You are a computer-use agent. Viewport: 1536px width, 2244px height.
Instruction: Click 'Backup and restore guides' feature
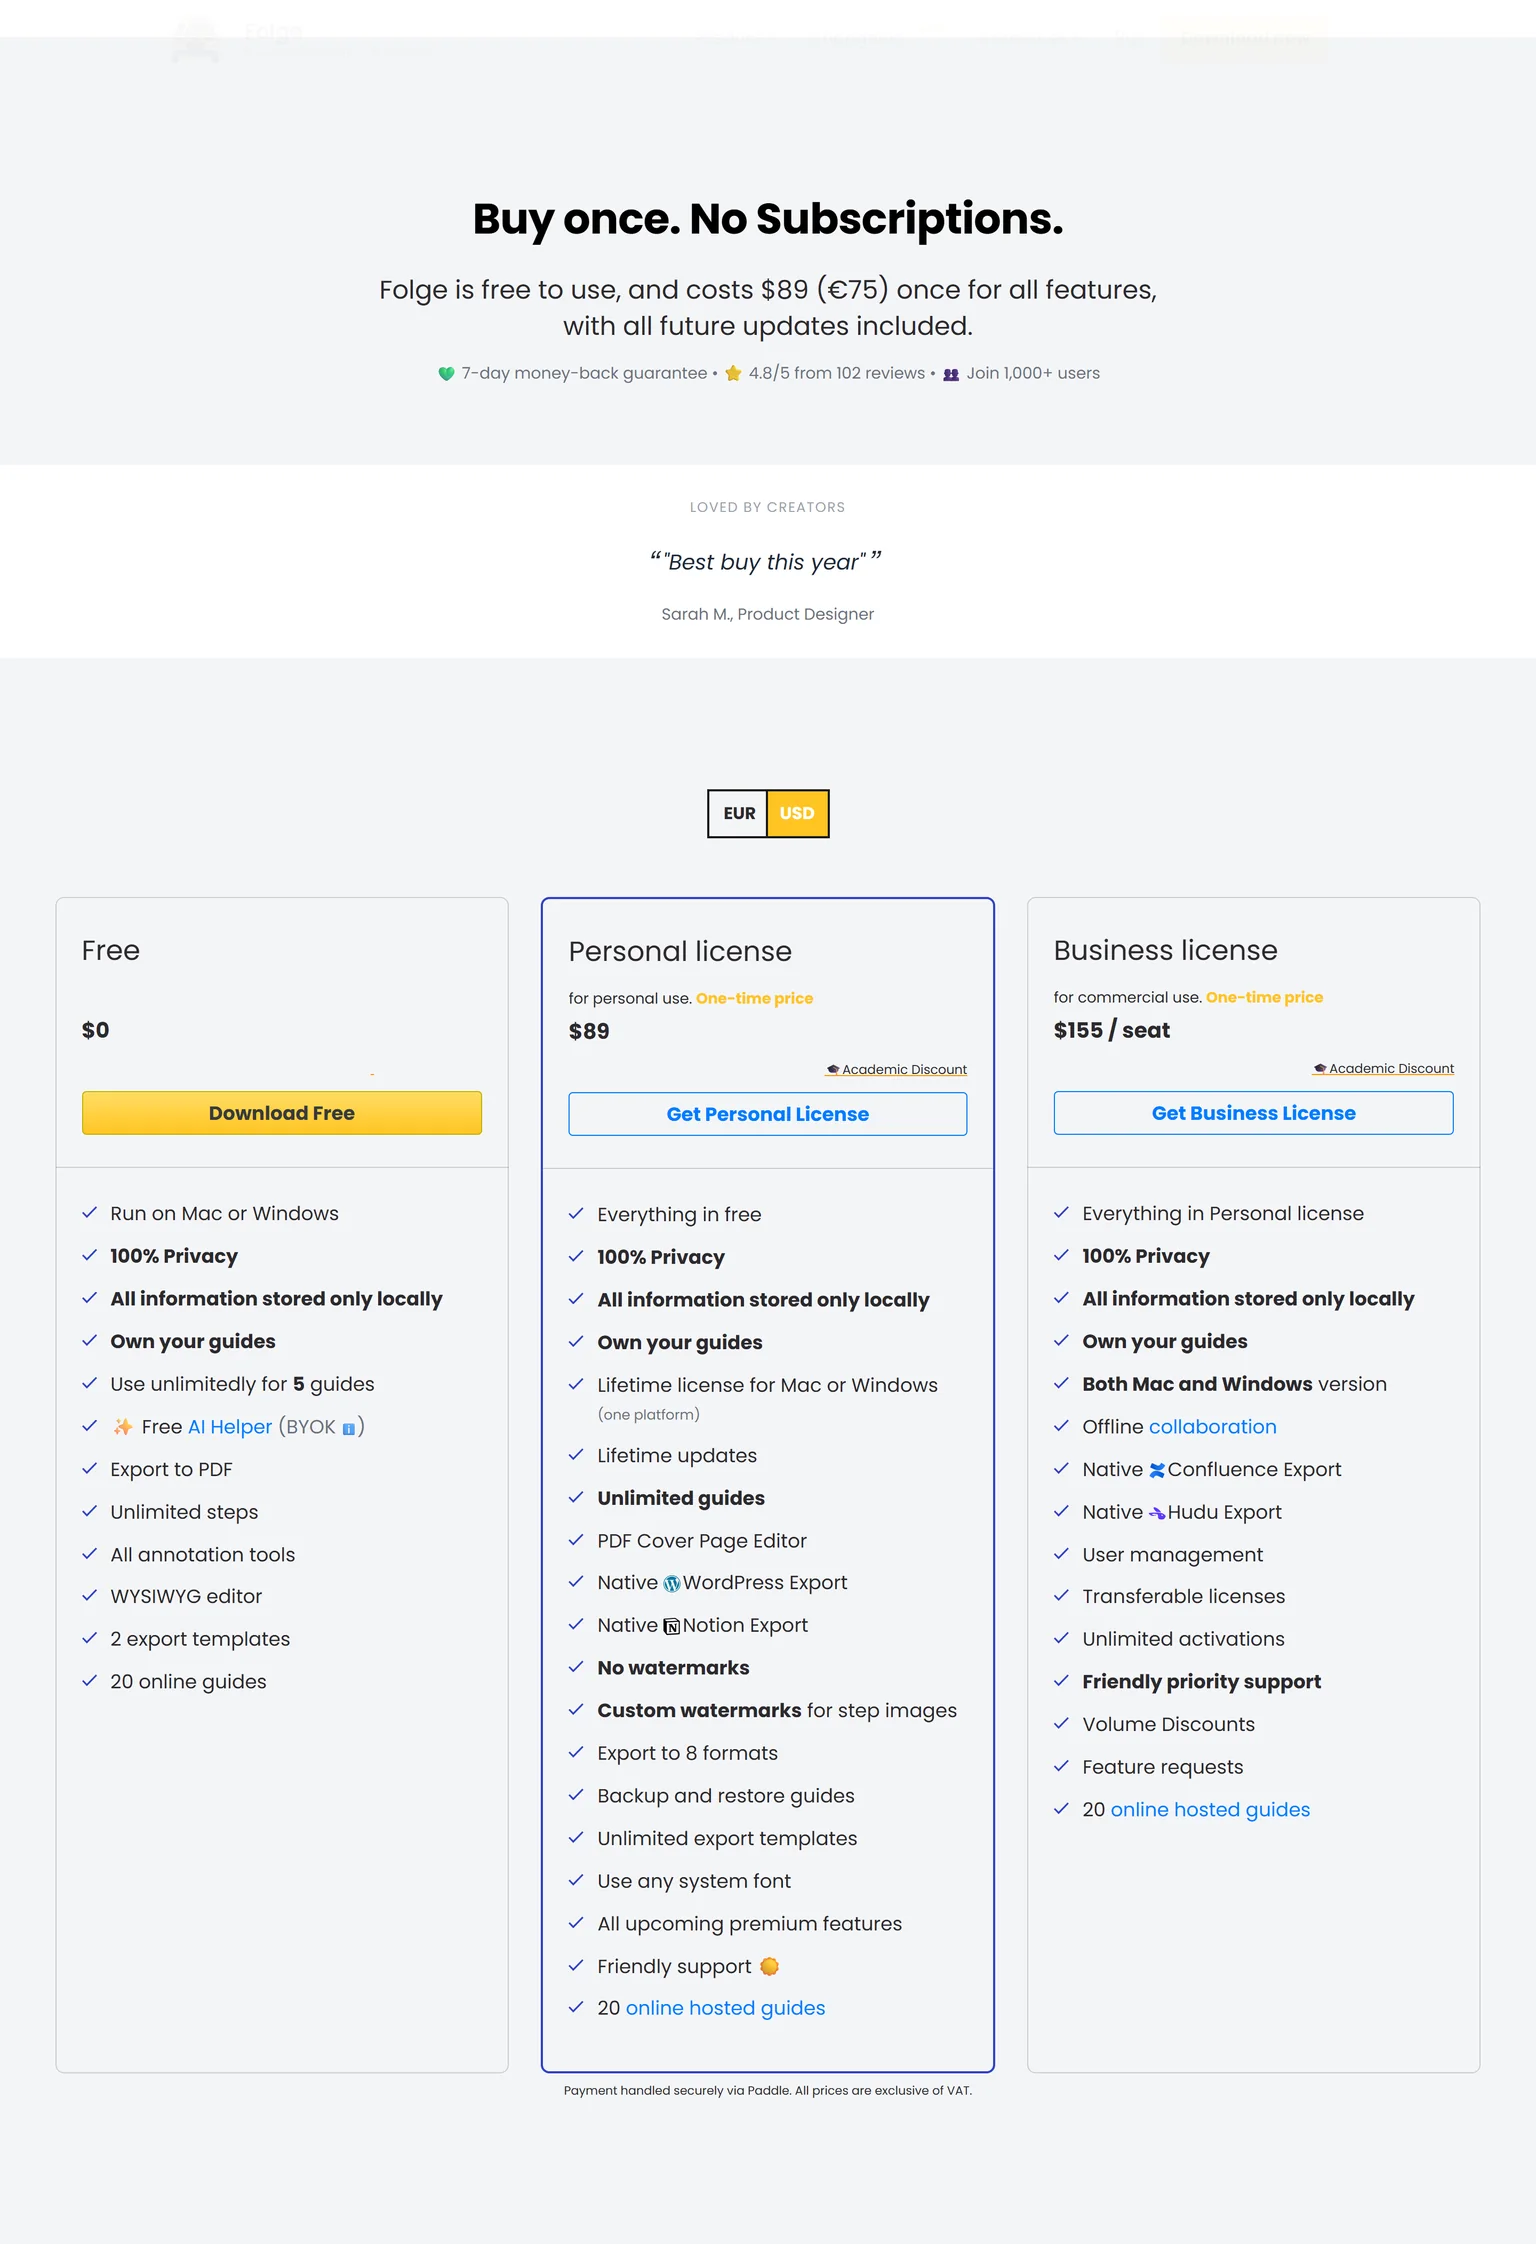pyautogui.click(x=726, y=1796)
